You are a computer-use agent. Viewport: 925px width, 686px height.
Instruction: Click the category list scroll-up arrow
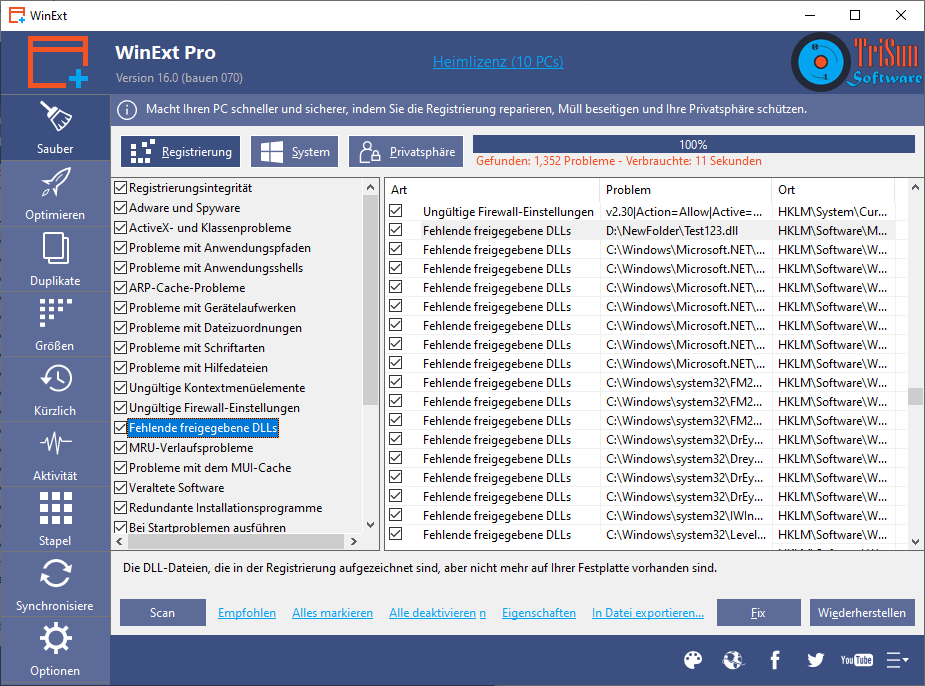(370, 188)
